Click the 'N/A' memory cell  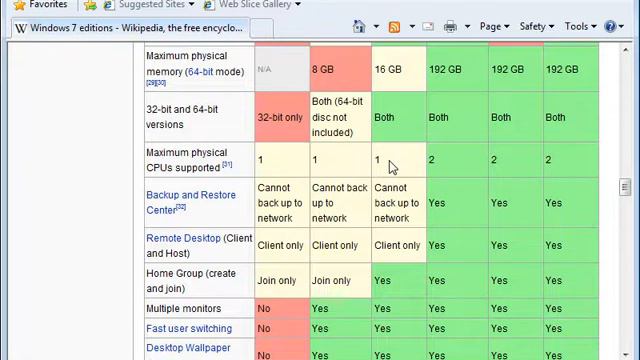(x=282, y=69)
